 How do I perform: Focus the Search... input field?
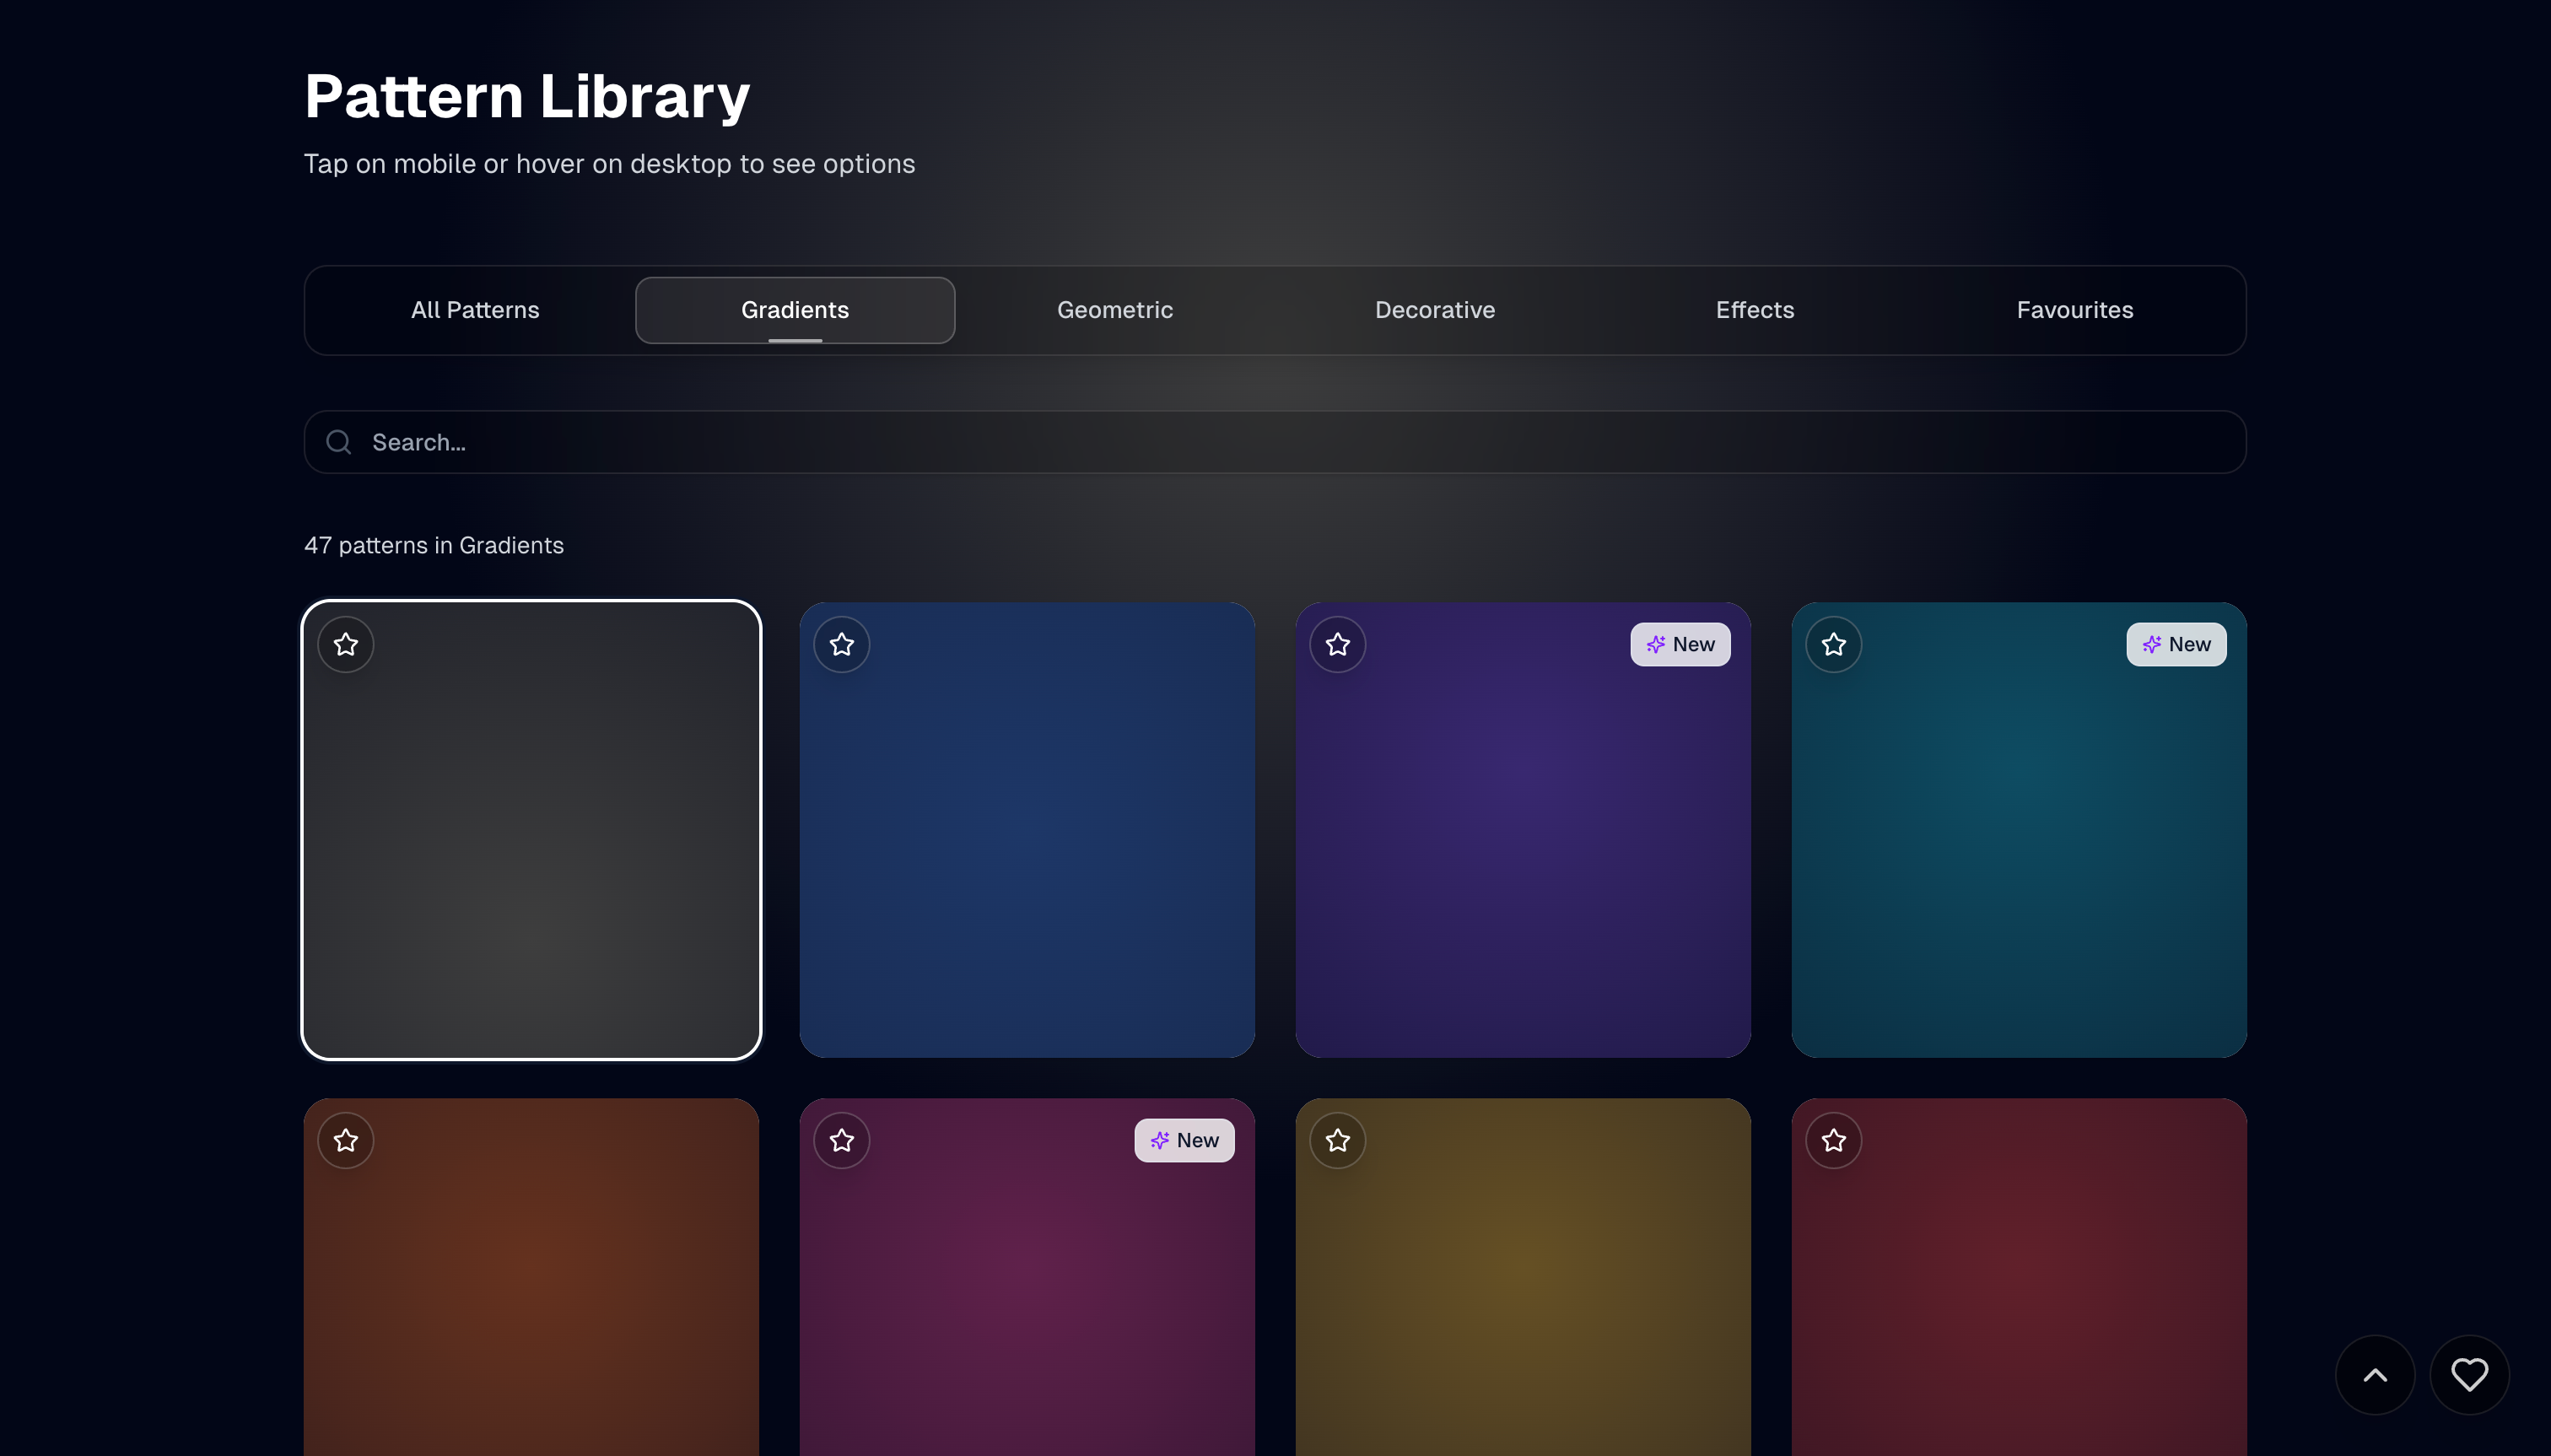click(1275, 442)
